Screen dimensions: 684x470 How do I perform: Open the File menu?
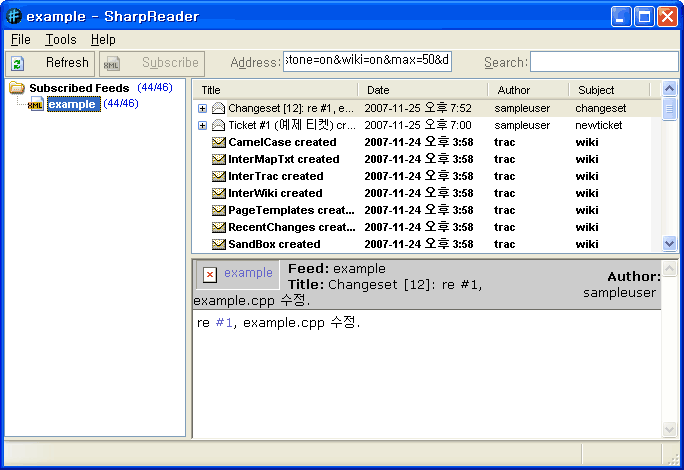tap(21, 40)
